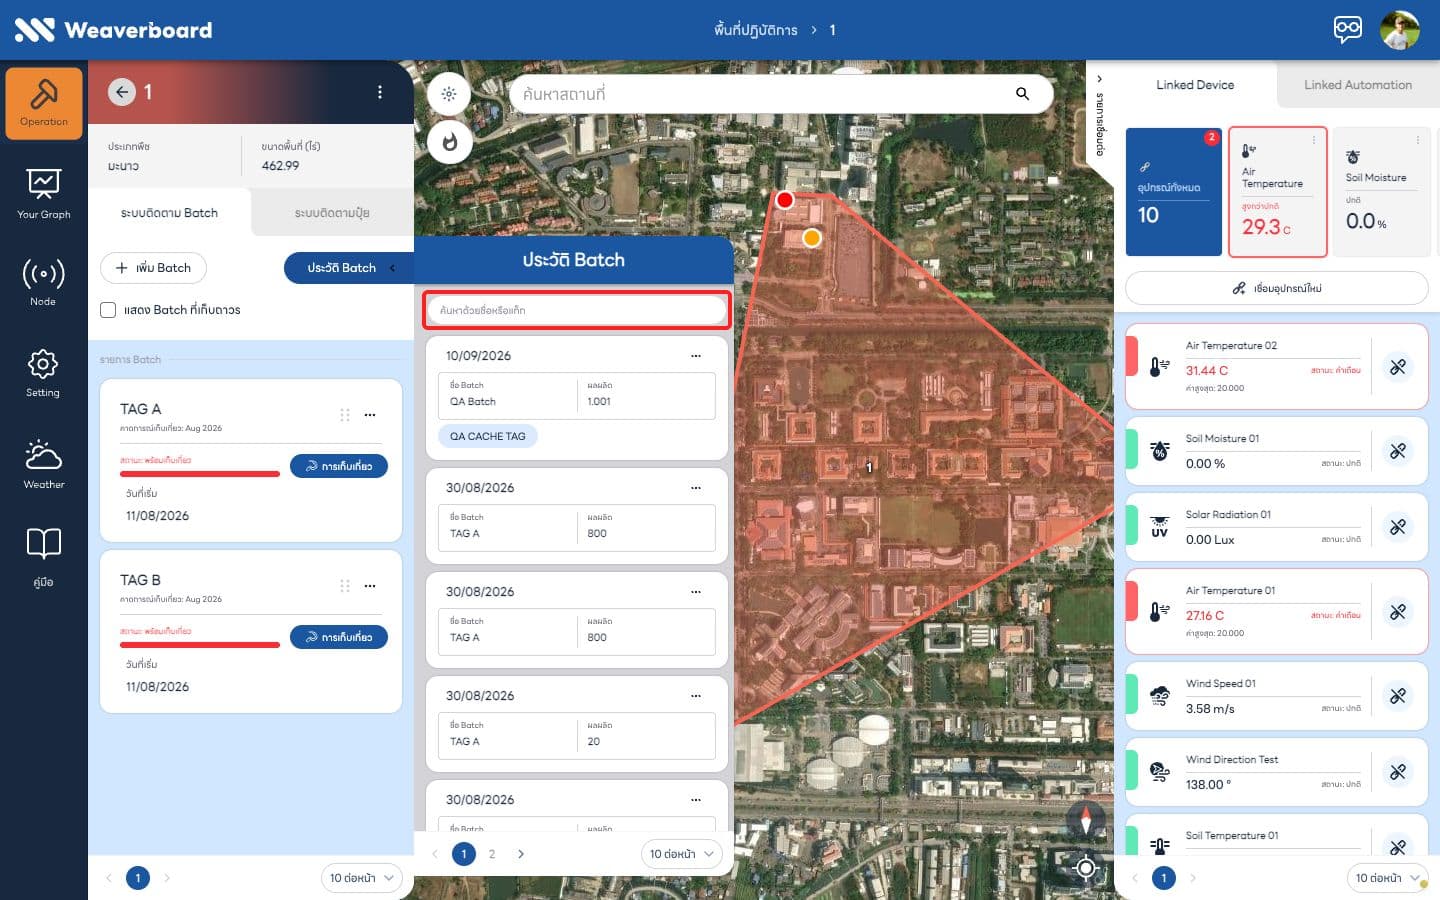Open the chat messages icon in header
1440x900 pixels.
[1347, 29]
